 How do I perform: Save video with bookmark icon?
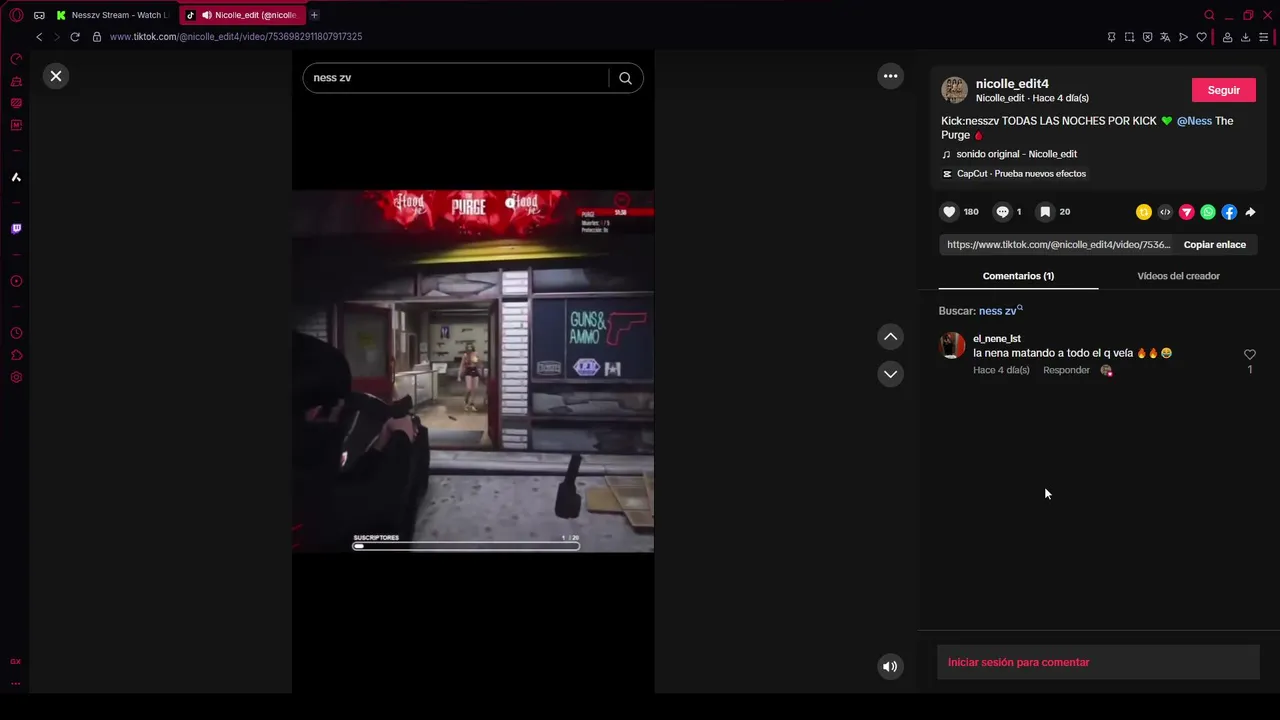1045,212
